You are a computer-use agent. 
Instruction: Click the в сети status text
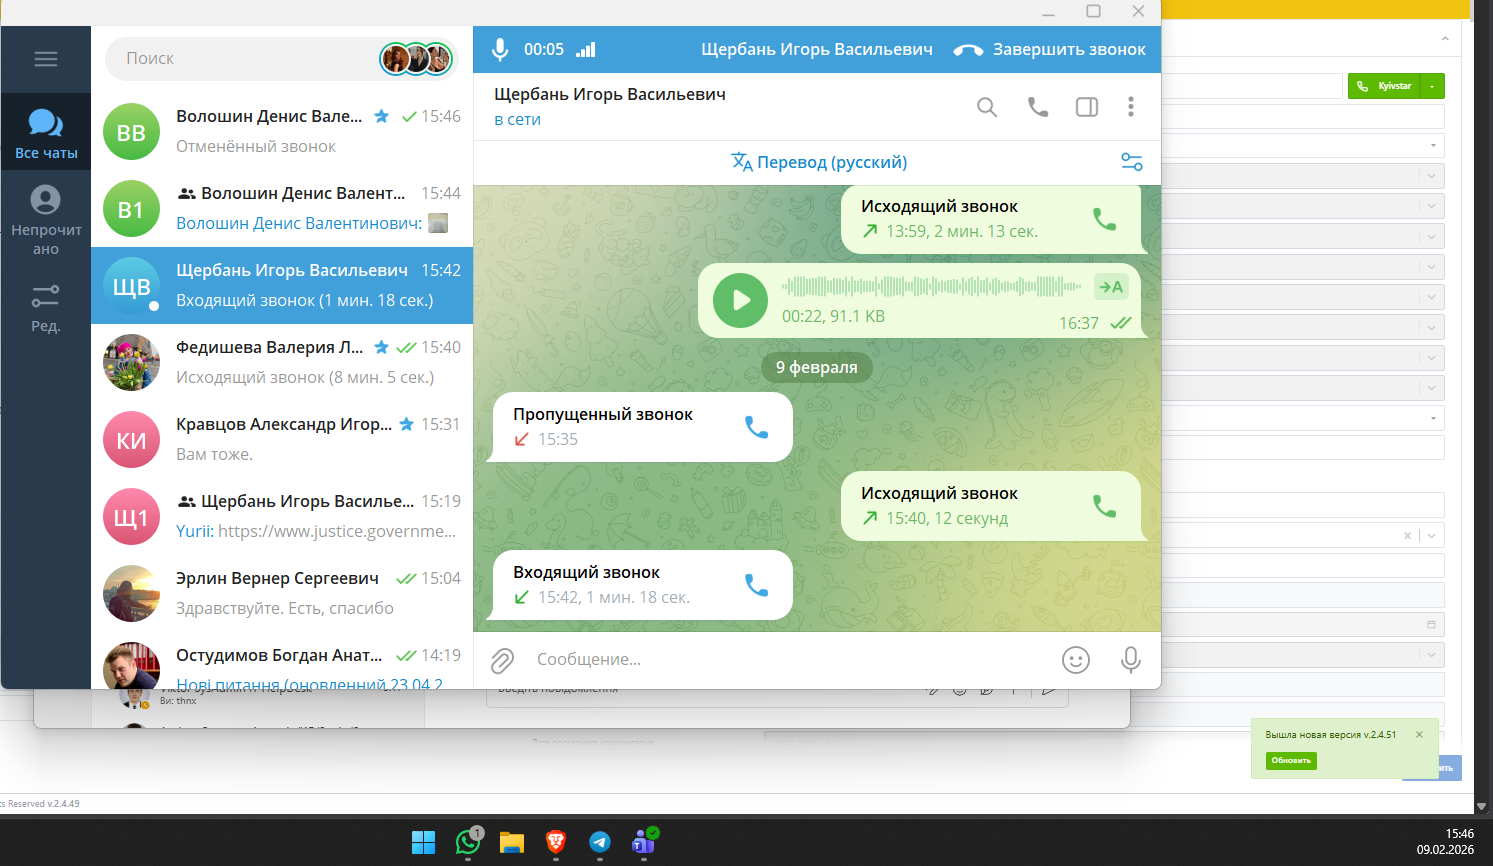click(x=517, y=120)
